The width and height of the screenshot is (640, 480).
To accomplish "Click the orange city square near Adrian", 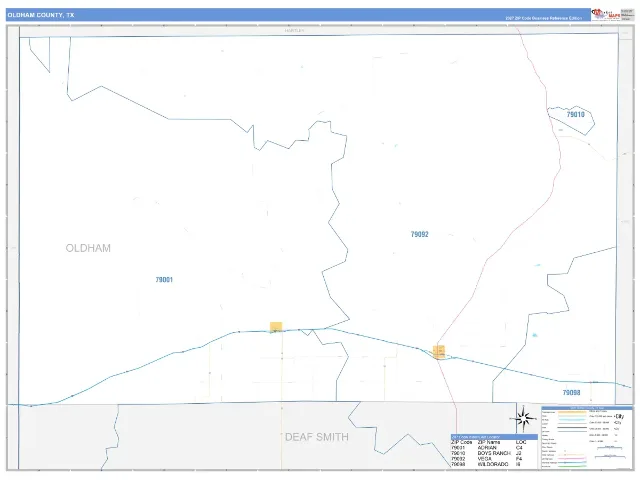I will pos(276,327).
